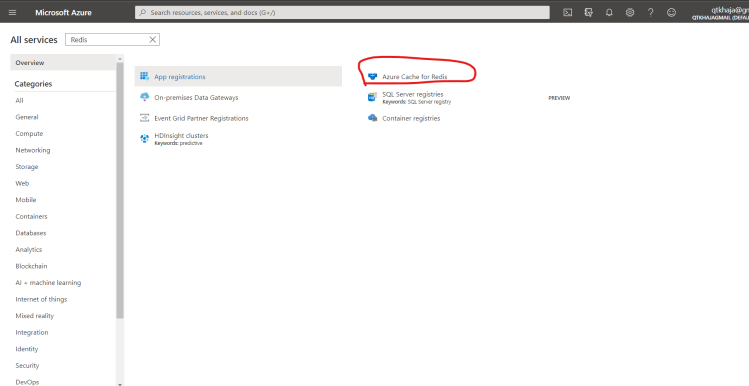The image size is (749, 386).
Task: Select the Mixed reality category
Action: click(34, 316)
